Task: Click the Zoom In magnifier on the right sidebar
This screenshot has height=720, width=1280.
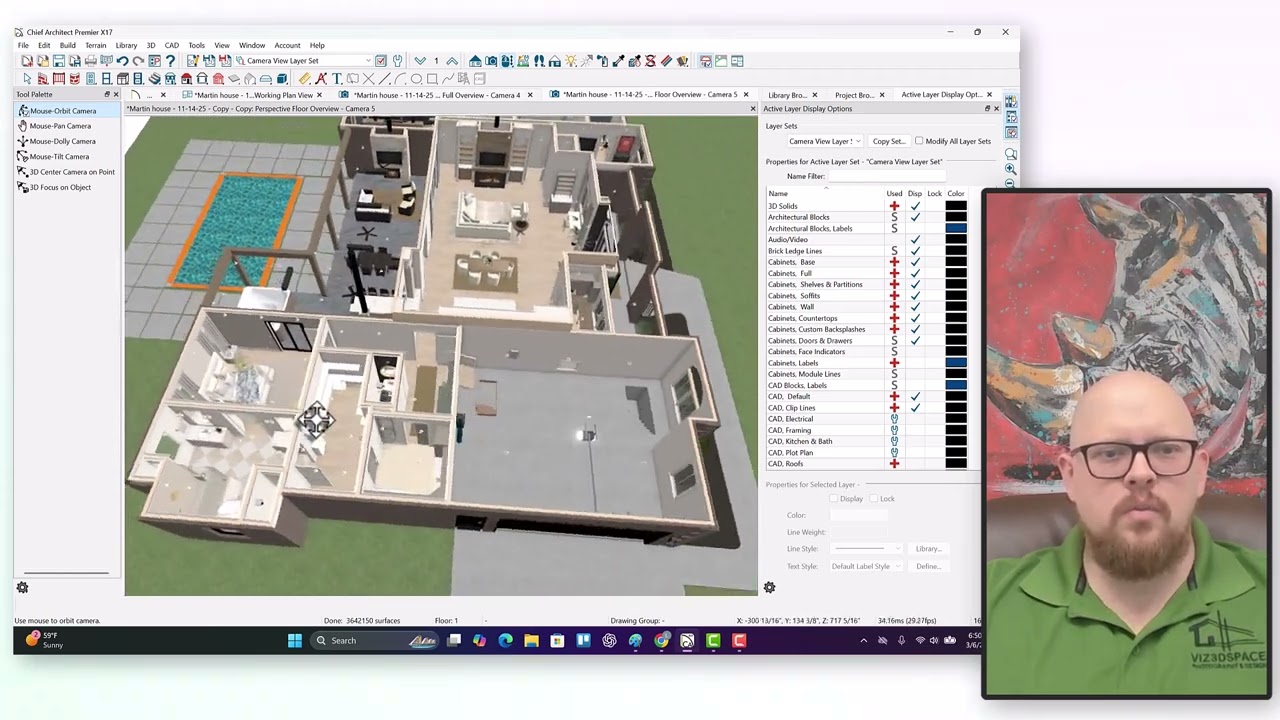Action: coord(1011,169)
